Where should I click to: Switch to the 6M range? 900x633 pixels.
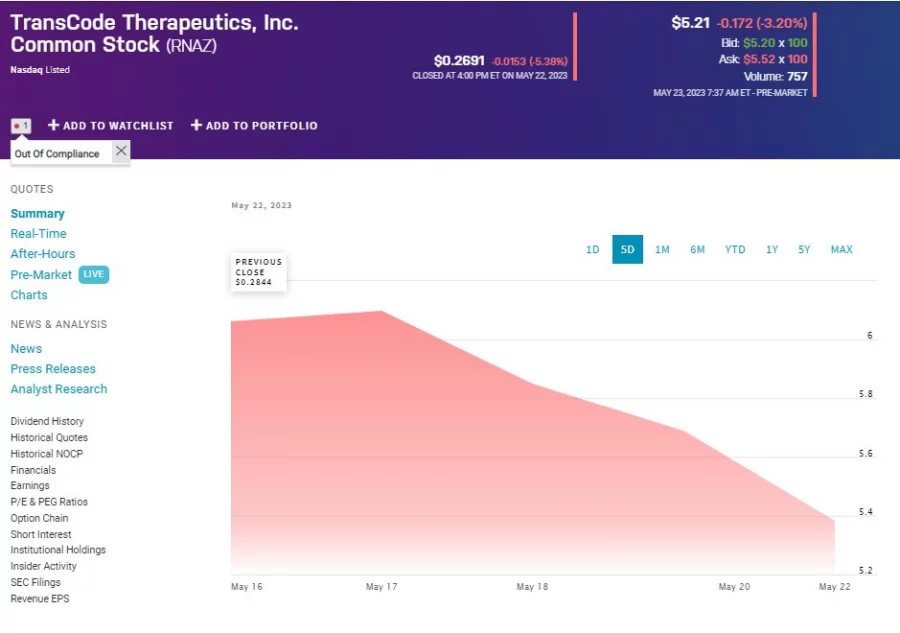(697, 249)
